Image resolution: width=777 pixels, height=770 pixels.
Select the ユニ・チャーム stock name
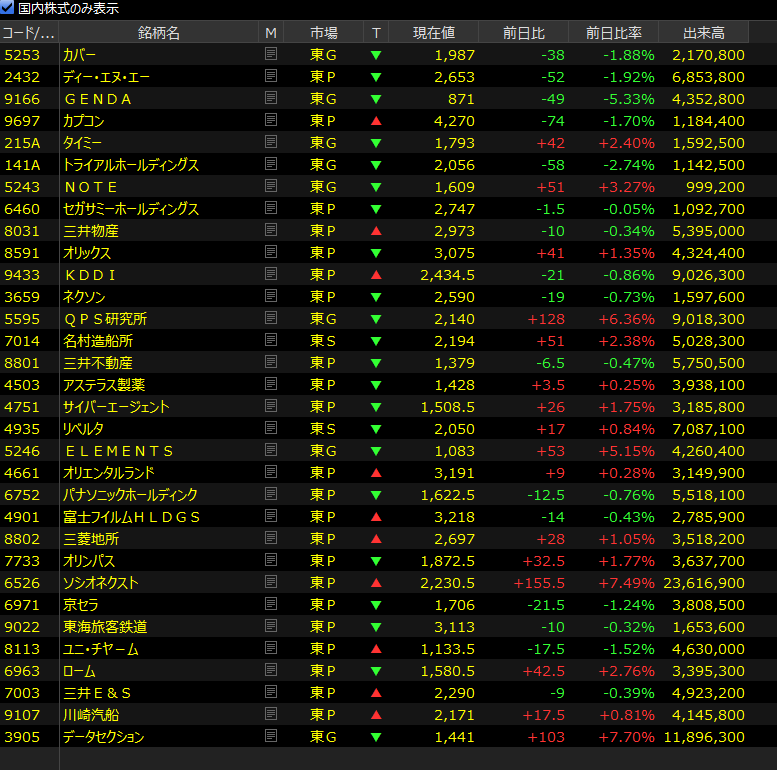(101, 649)
